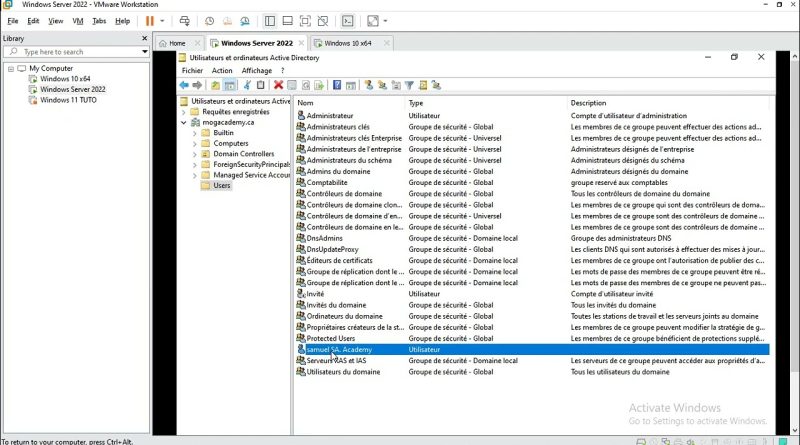Find objects in Active Directory

pyautogui.click(x=423, y=85)
